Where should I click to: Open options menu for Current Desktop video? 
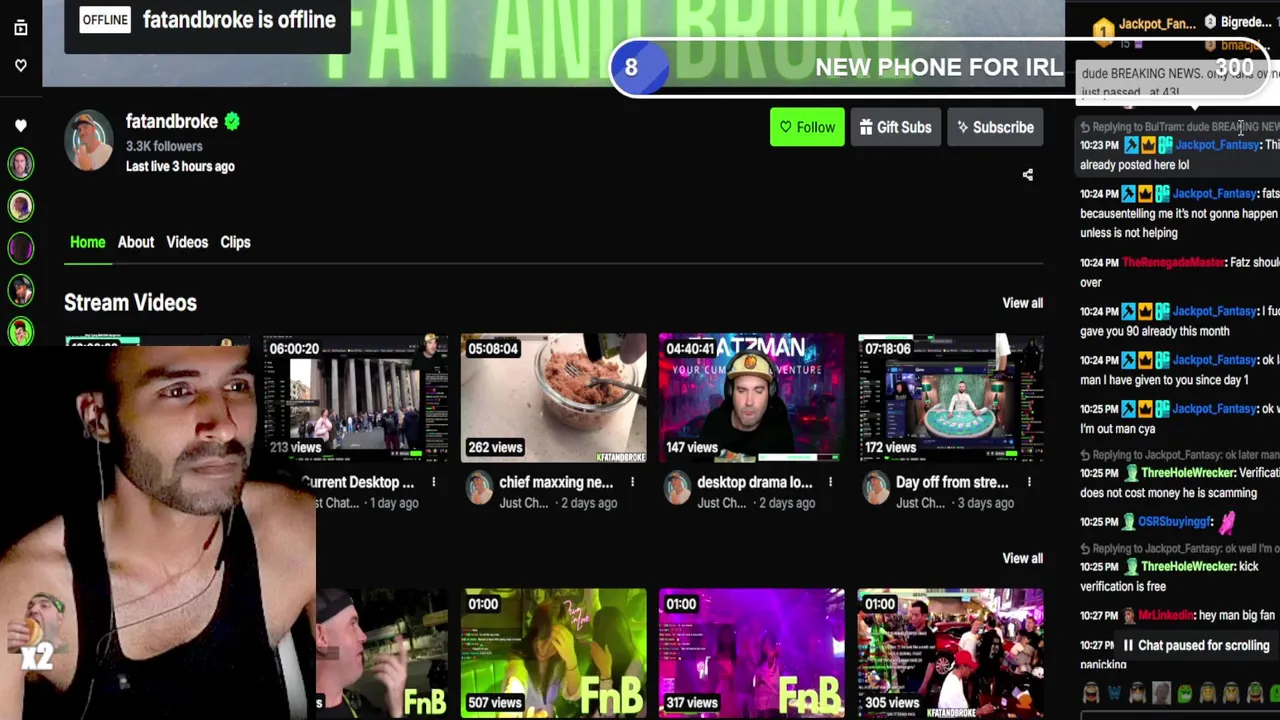click(x=434, y=482)
